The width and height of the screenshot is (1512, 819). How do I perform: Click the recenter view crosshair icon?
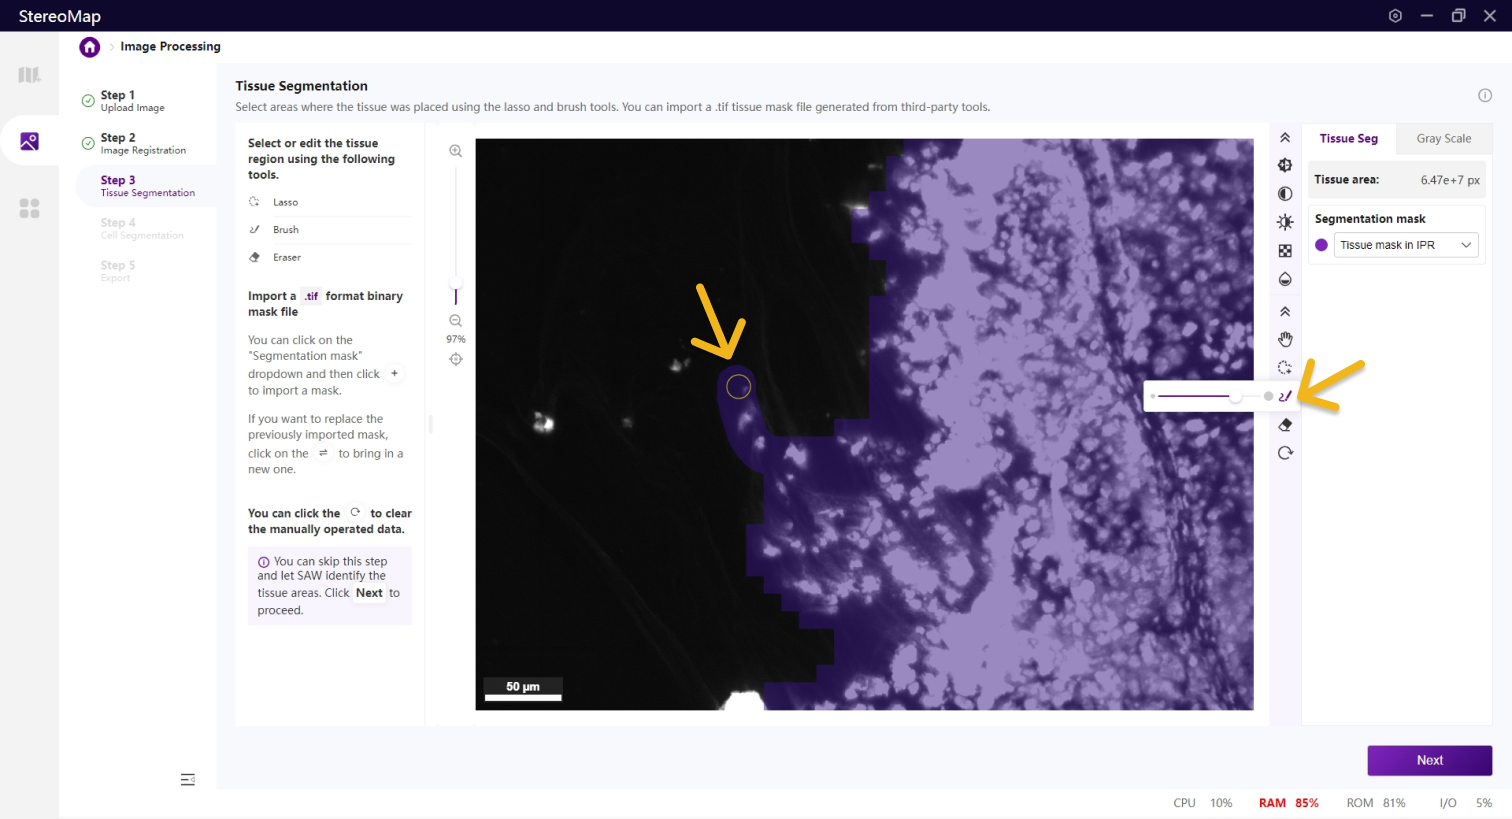[456, 359]
